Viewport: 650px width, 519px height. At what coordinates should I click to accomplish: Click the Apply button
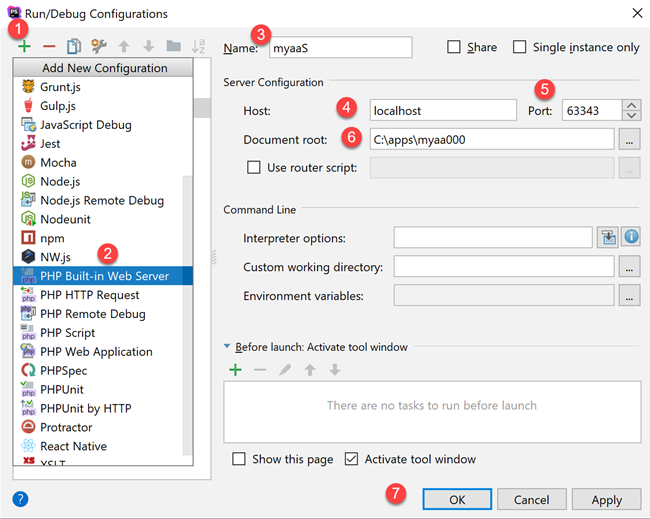pyautogui.click(x=606, y=499)
